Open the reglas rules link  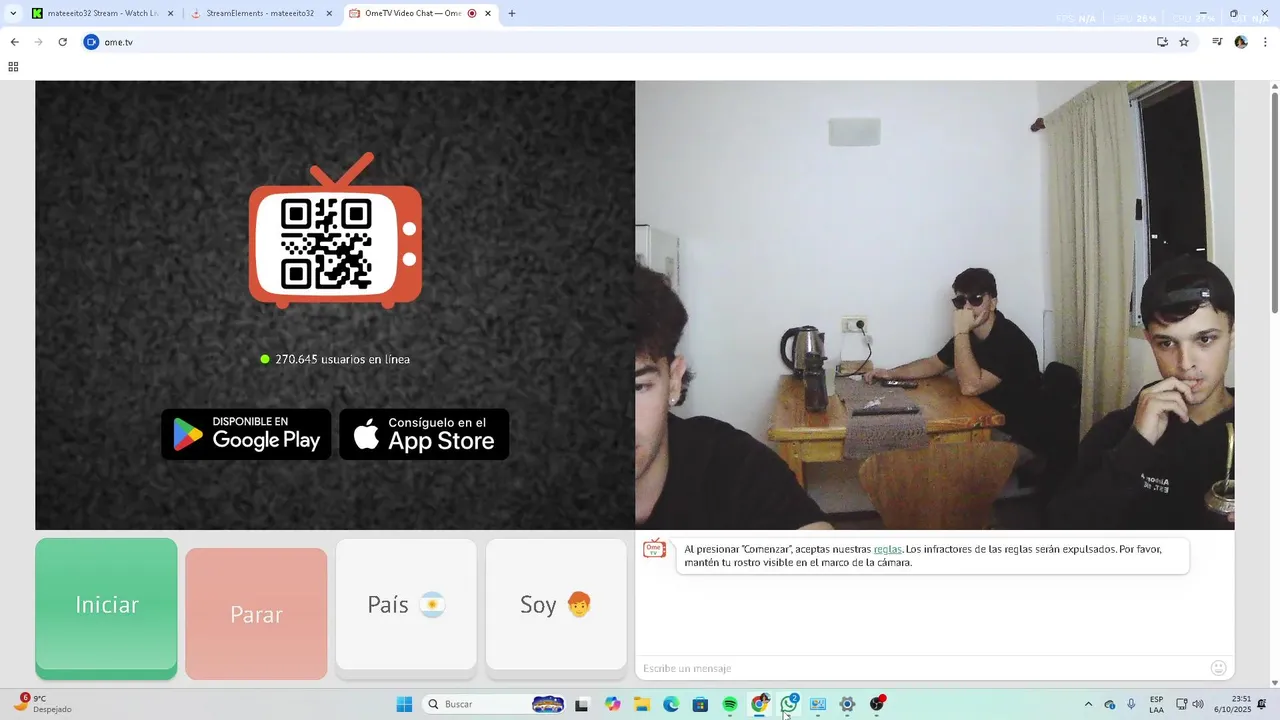887,549
